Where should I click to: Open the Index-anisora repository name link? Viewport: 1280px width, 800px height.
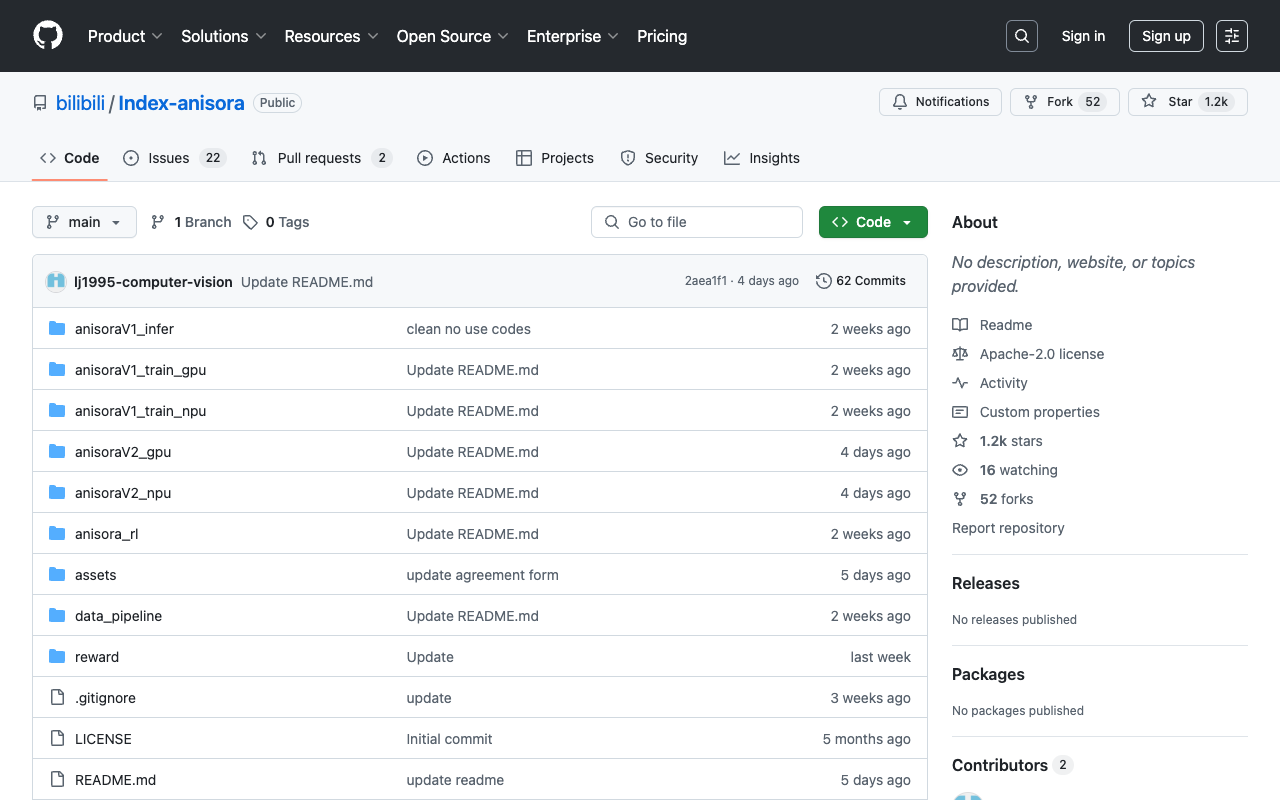pyautogui.click(x=181, y=103)
